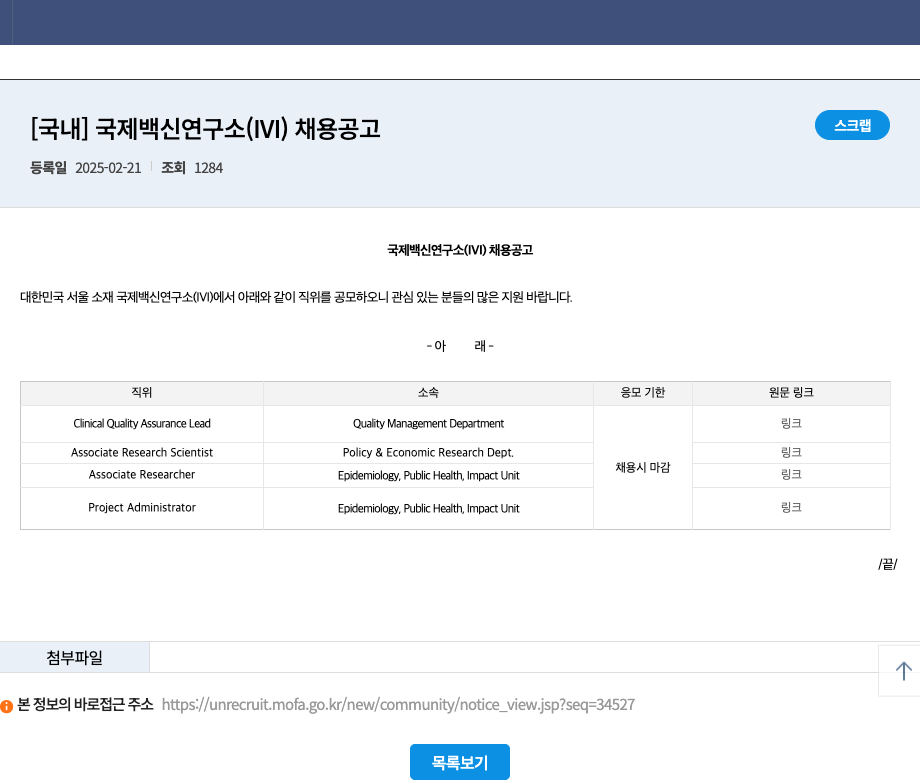Click the /끝/ end marker text

[x=888, y=564]
